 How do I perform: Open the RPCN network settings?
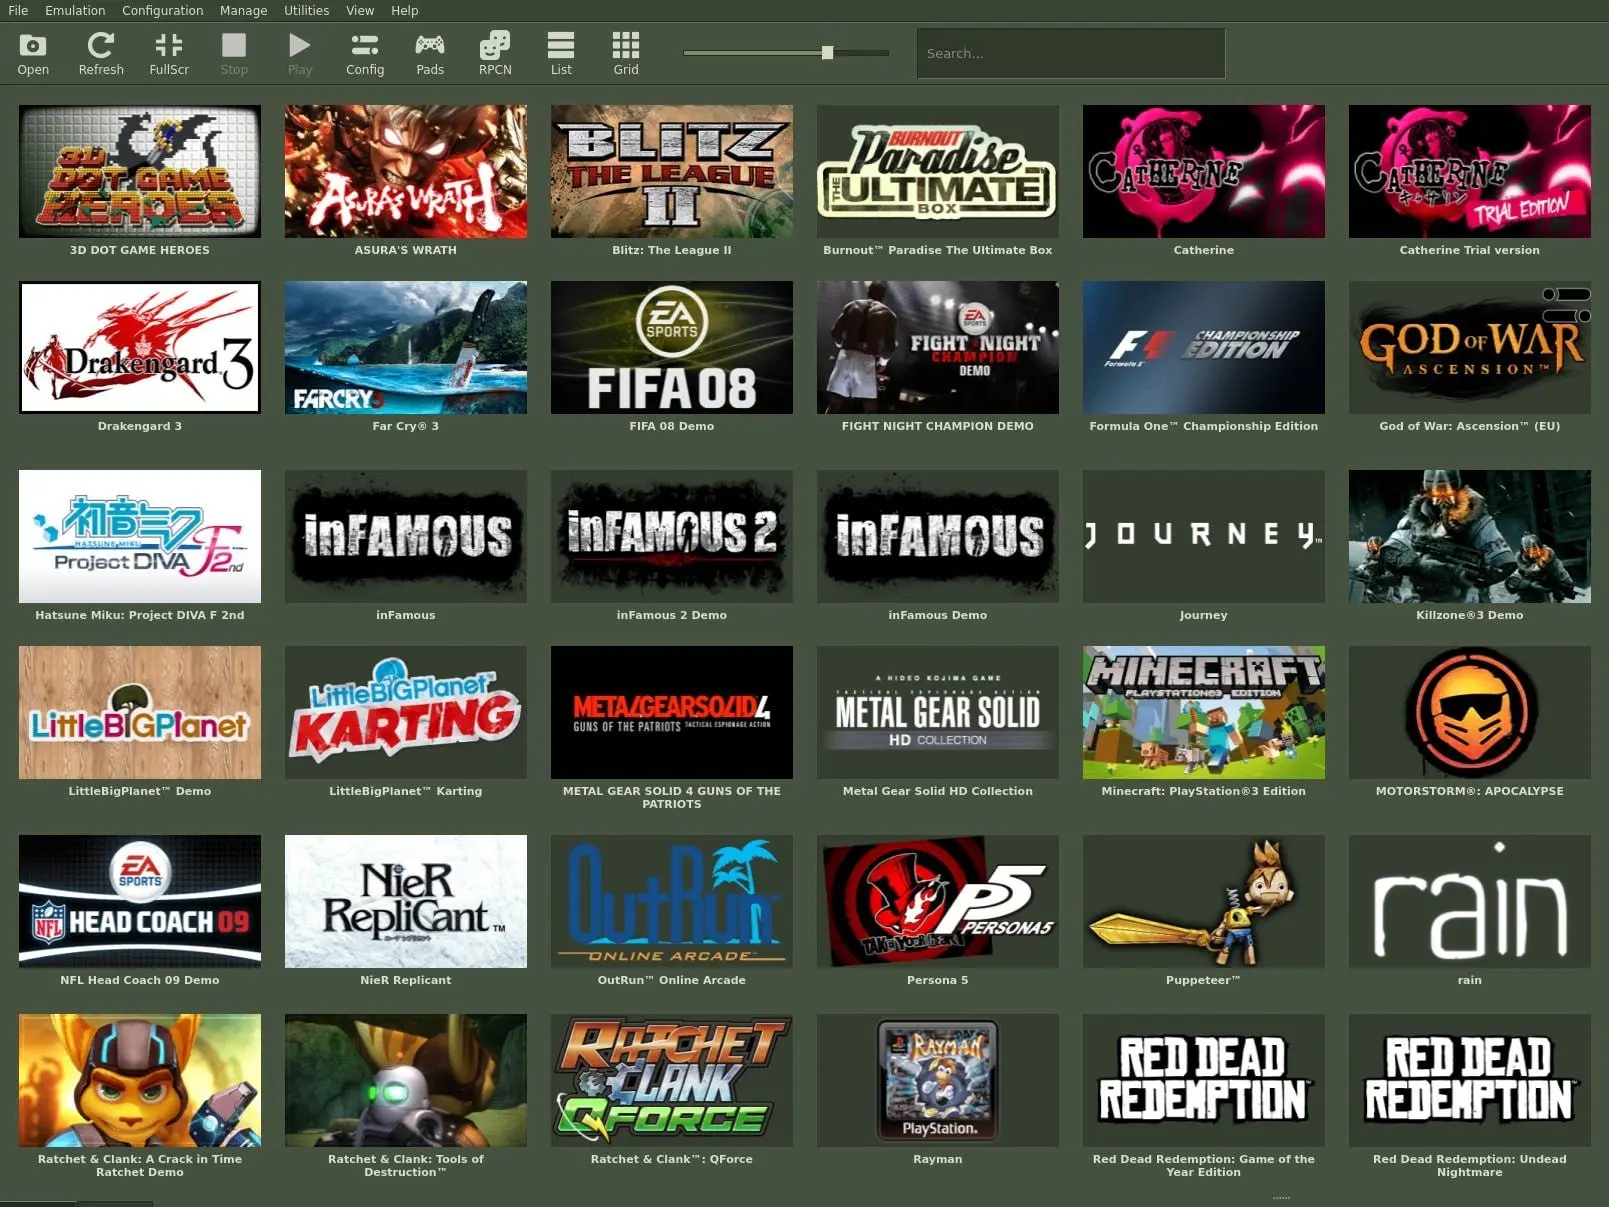point(495,54)
